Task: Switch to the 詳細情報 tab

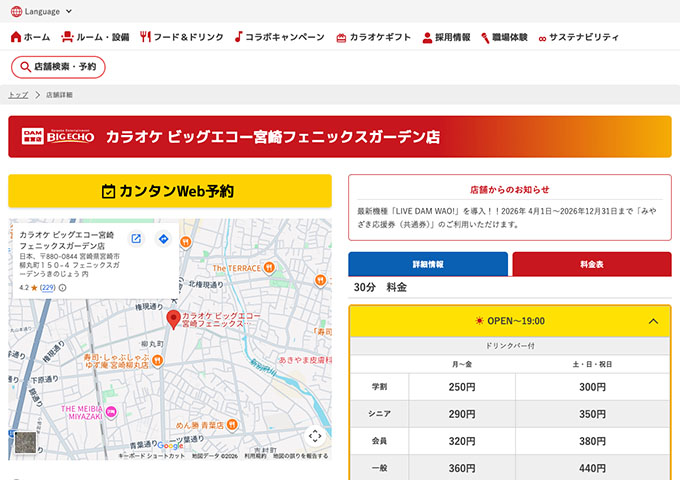Action: [x=428, y=264]
